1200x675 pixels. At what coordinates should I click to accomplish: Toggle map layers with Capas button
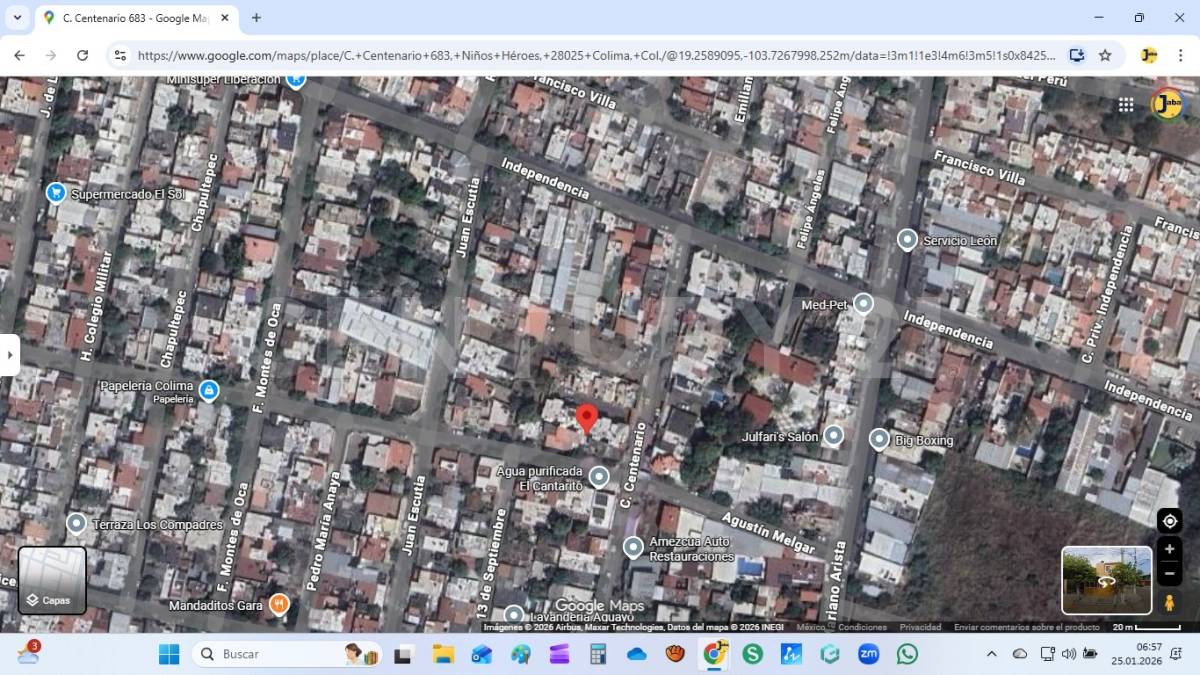(52, 580)
